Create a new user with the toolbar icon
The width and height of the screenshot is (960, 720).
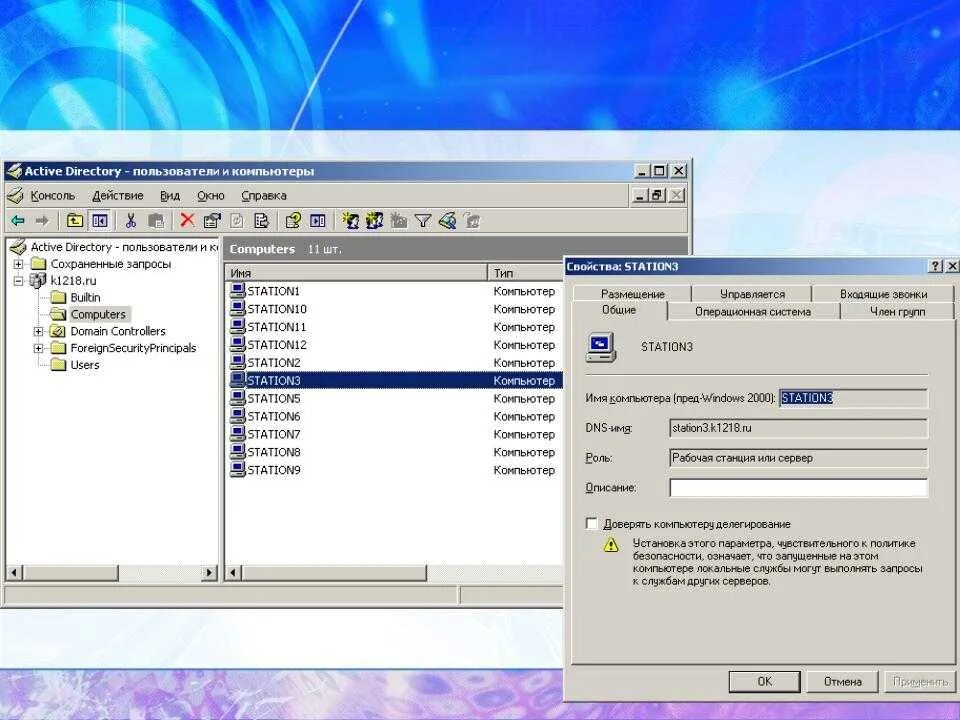[x=350, y=220]
